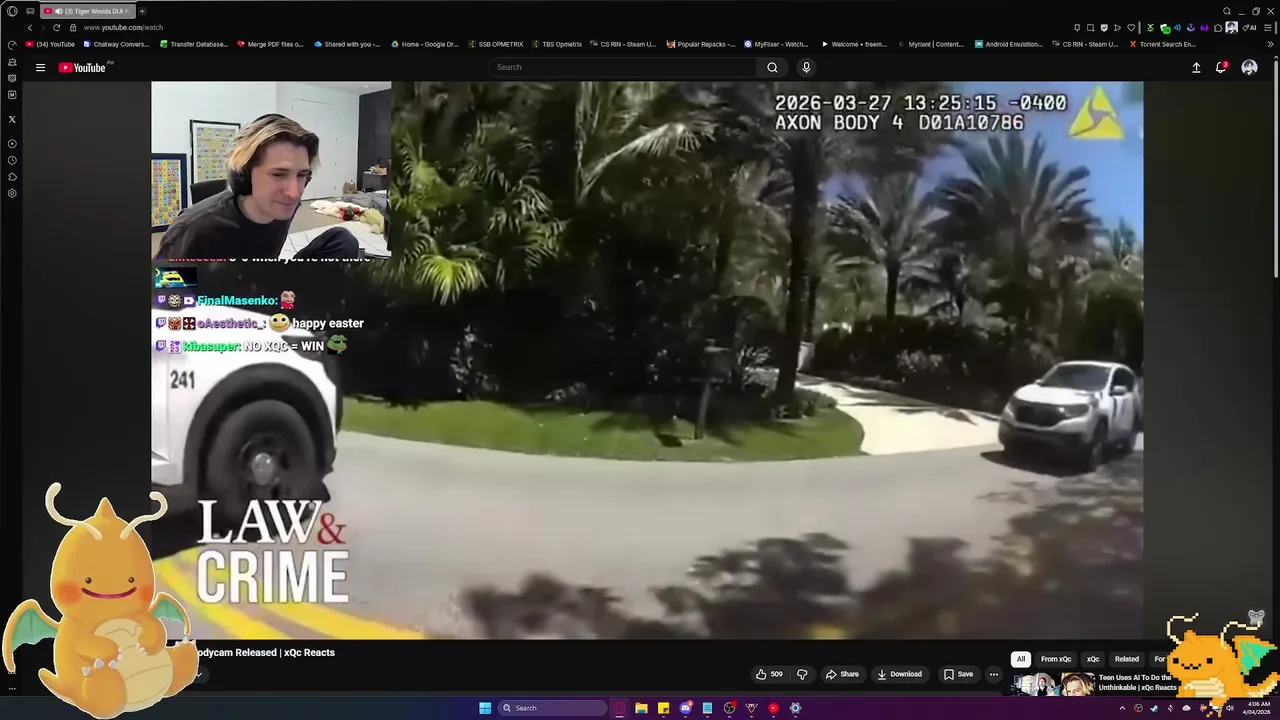The width and height of the screenshot is (1280, 720).
Task: Dislike the video with thumbs down
Action: pyautogui.click(x=802, y=674)
